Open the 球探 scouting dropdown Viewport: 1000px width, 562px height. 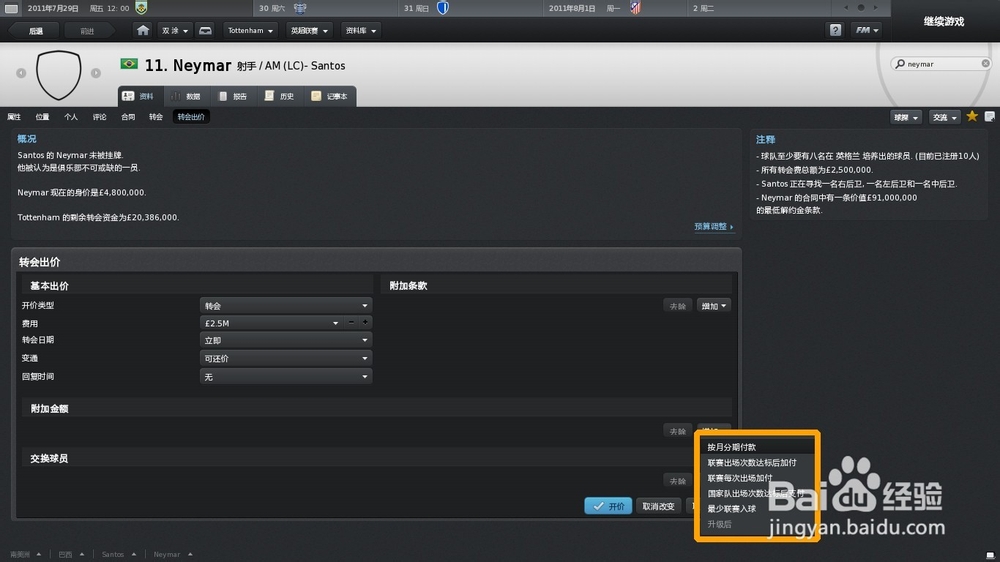coord(906,117)
